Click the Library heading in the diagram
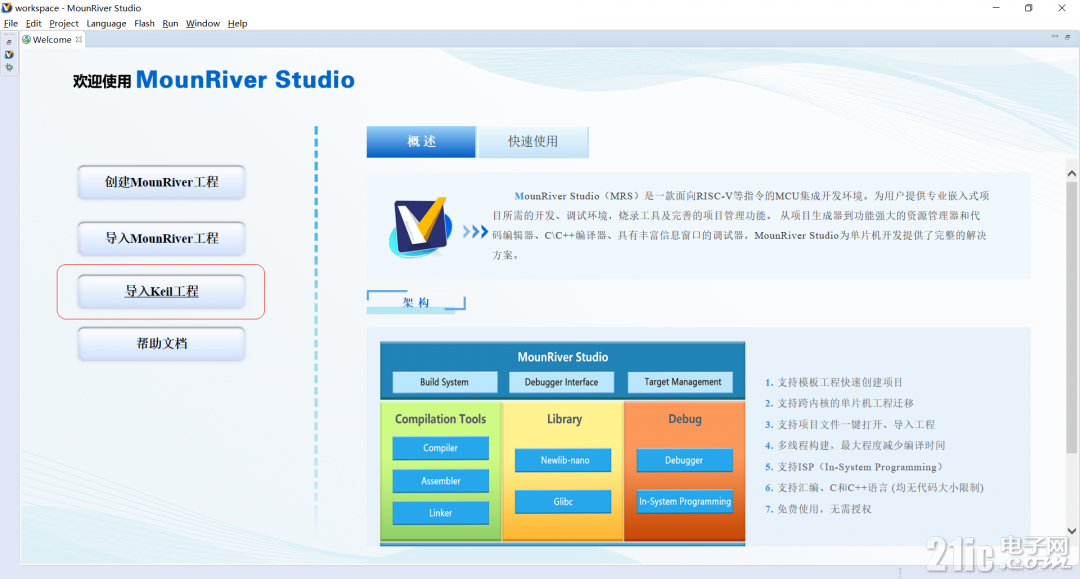 click(x=564, y=419)
